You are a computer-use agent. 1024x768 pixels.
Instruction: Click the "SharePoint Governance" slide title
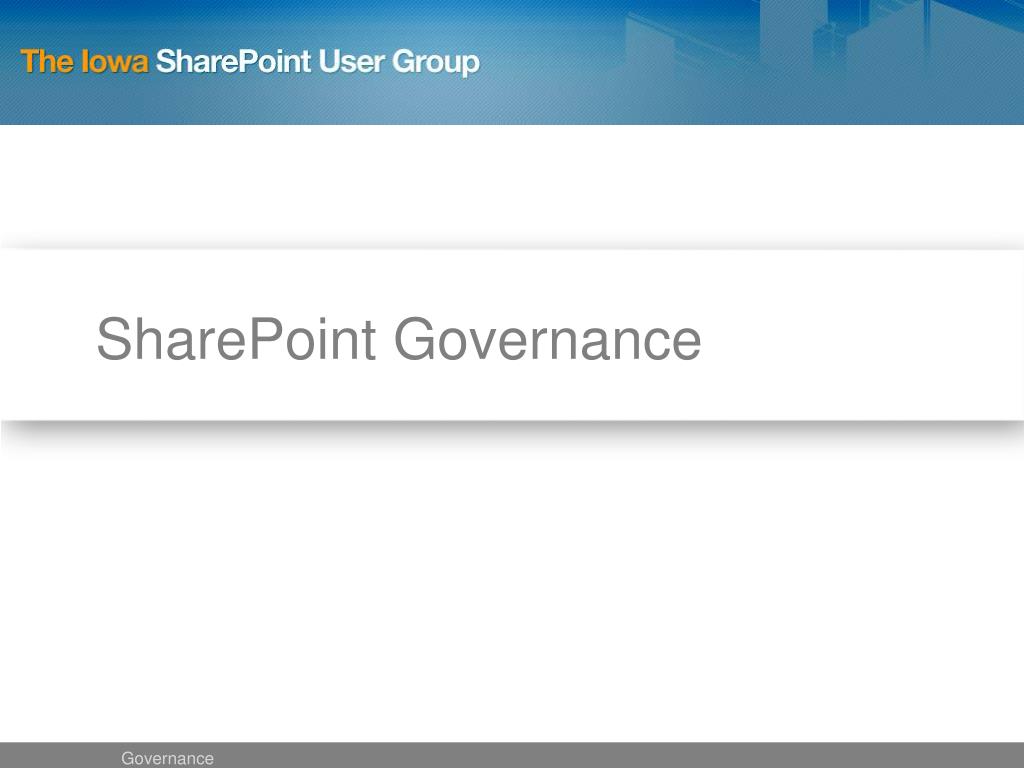pos(399,339)
